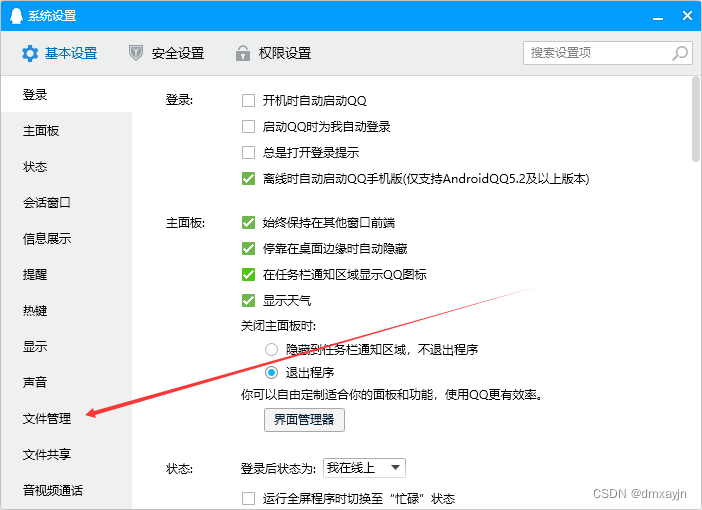Uncheck 停靠在桌面边缘时自动隐藏
This screenshot has width=702, height=510.
point(248,249)
